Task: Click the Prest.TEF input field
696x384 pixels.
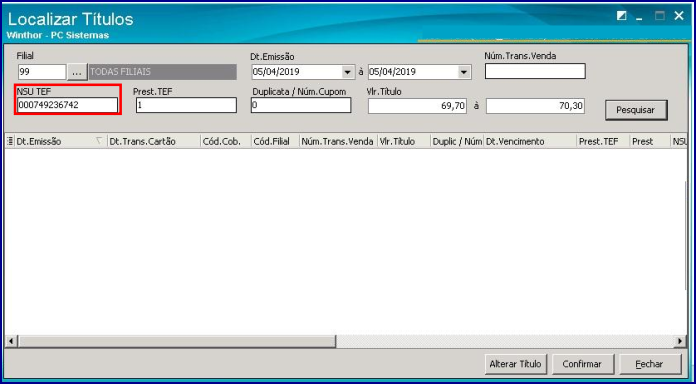Action: click(x=186, y=105)
